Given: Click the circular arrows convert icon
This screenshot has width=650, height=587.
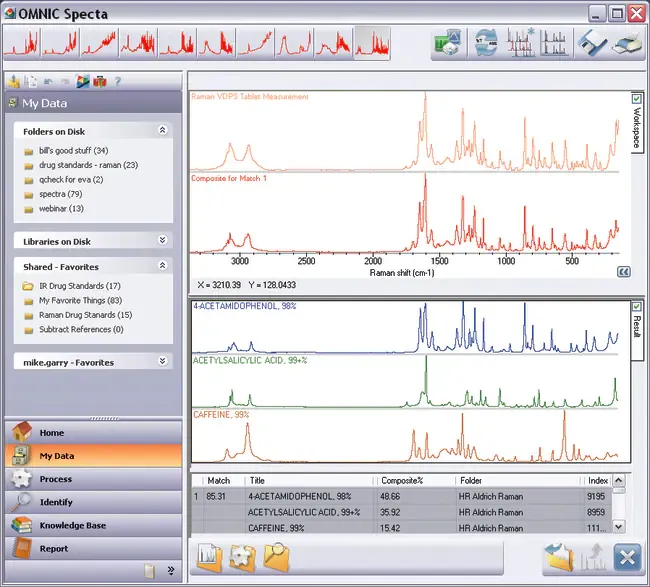Looking at the screenshot, I should (x=486, y=44).
